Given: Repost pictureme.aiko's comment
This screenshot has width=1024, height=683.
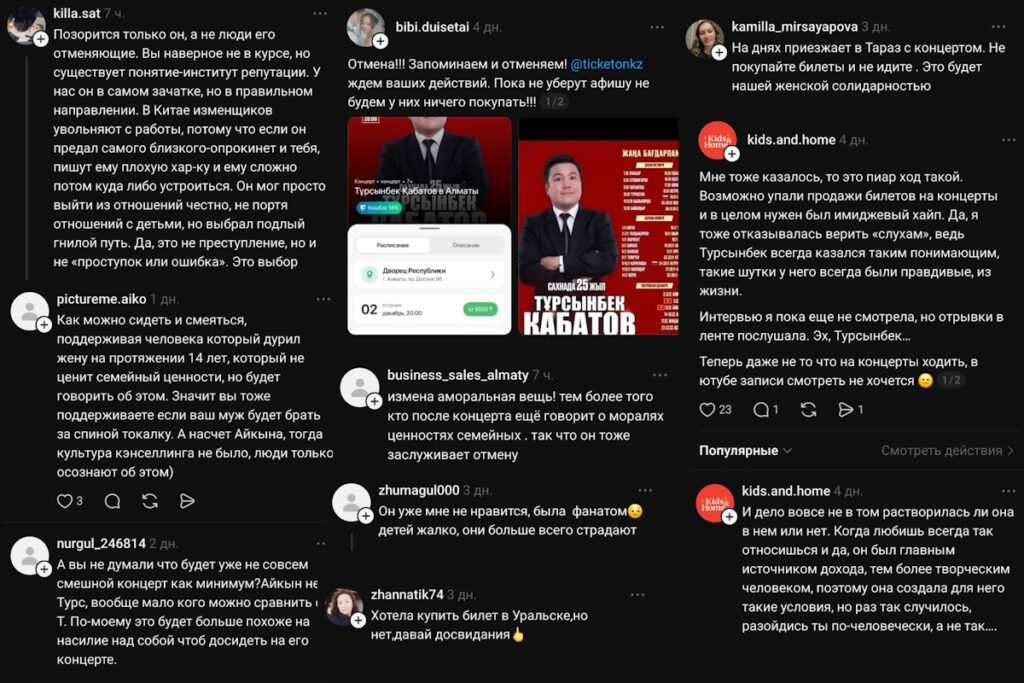Looking at the screenshot, I should [150, 501].
